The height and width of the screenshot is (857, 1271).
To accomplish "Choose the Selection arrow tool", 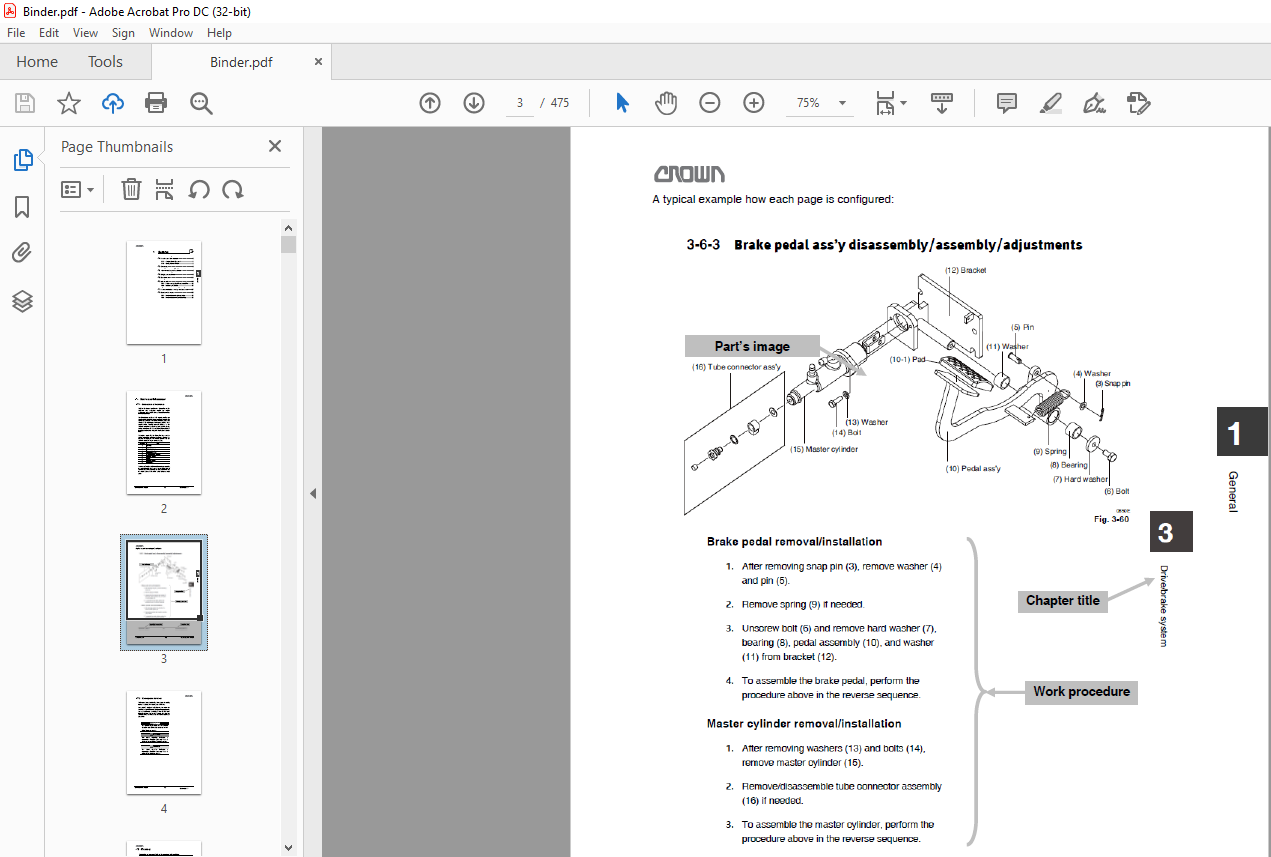I will 622,103.
